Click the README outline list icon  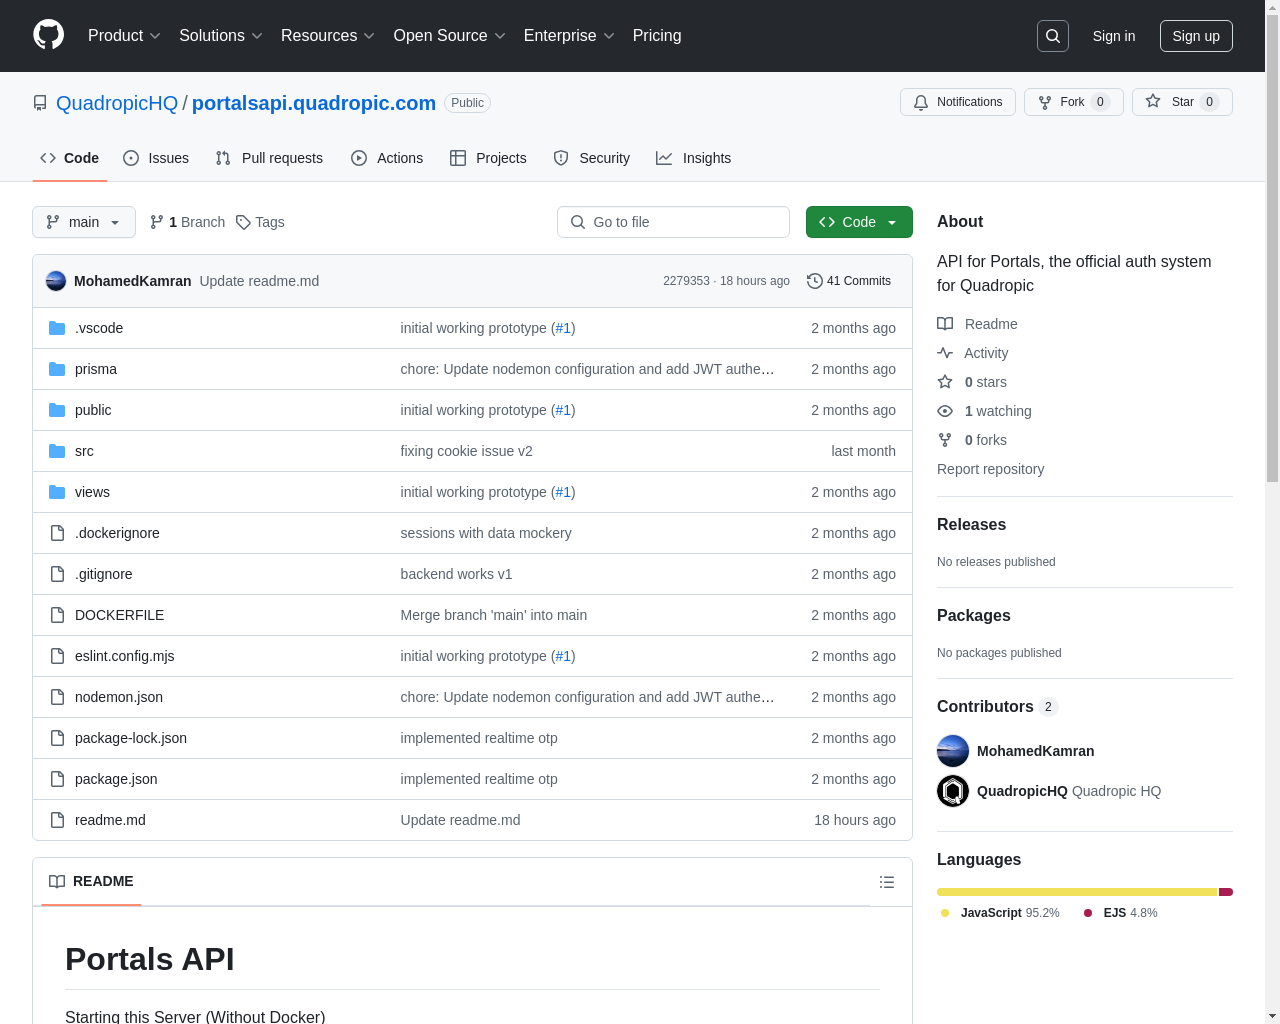[887, 882]
